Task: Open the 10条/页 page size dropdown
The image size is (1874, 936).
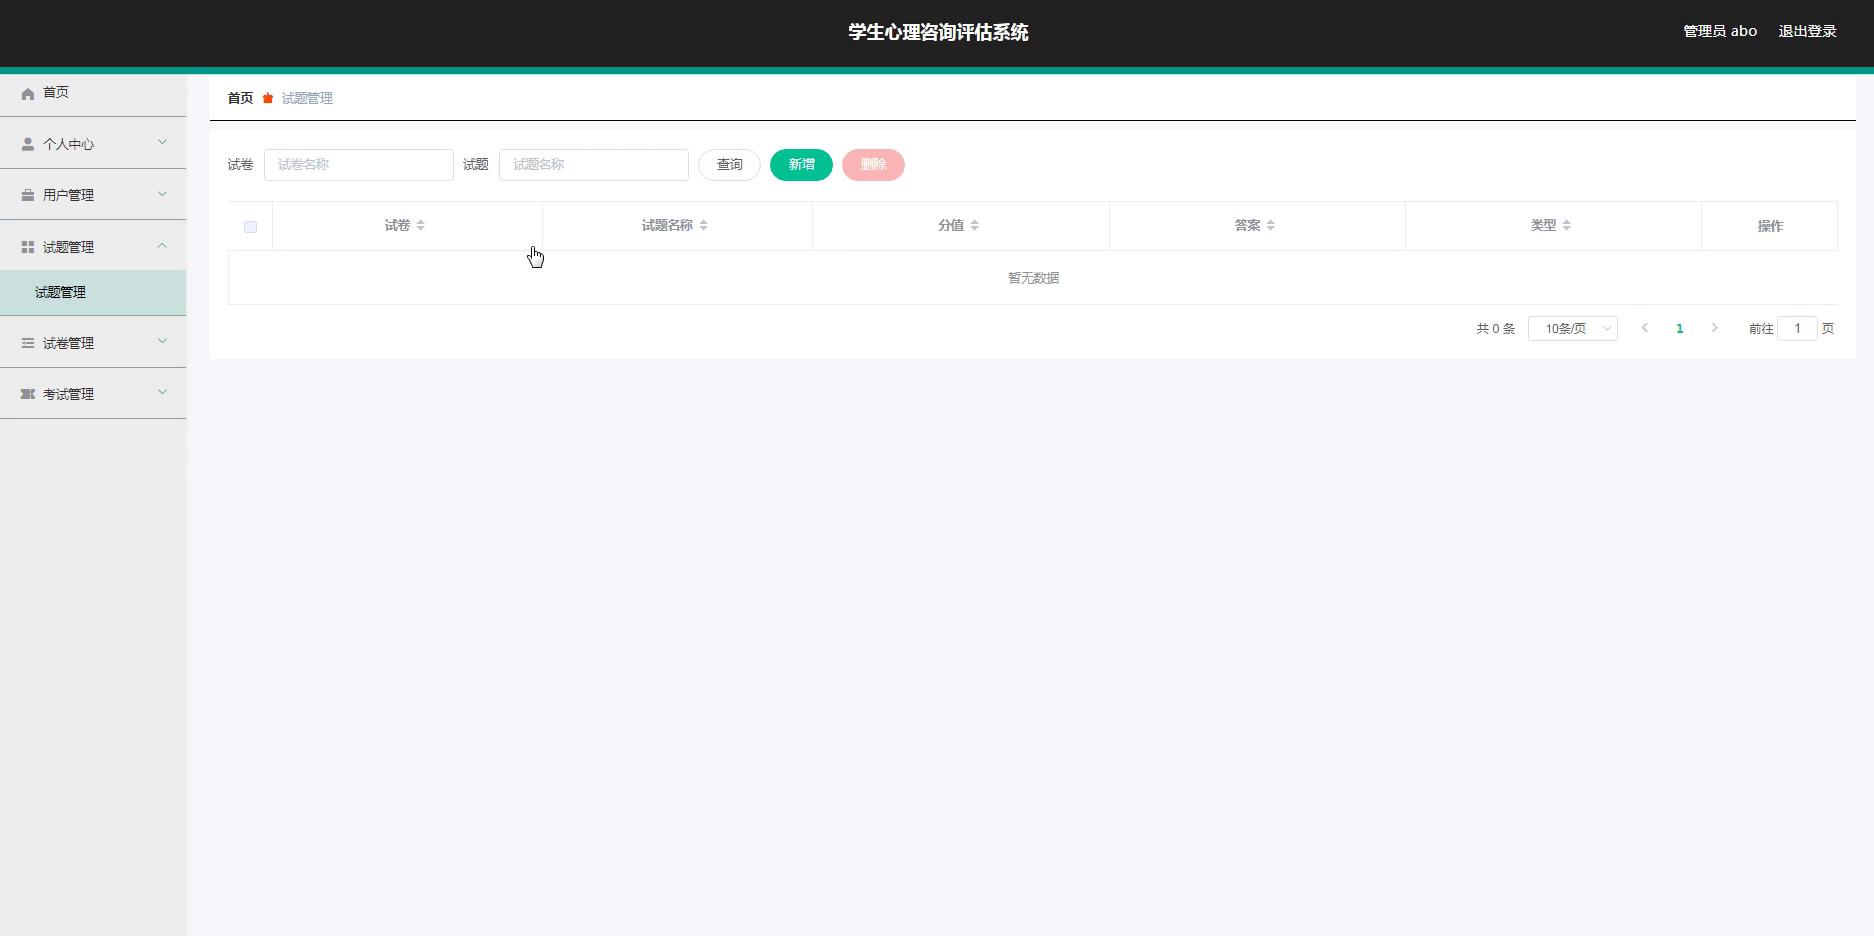Action: coord(1572,328)
